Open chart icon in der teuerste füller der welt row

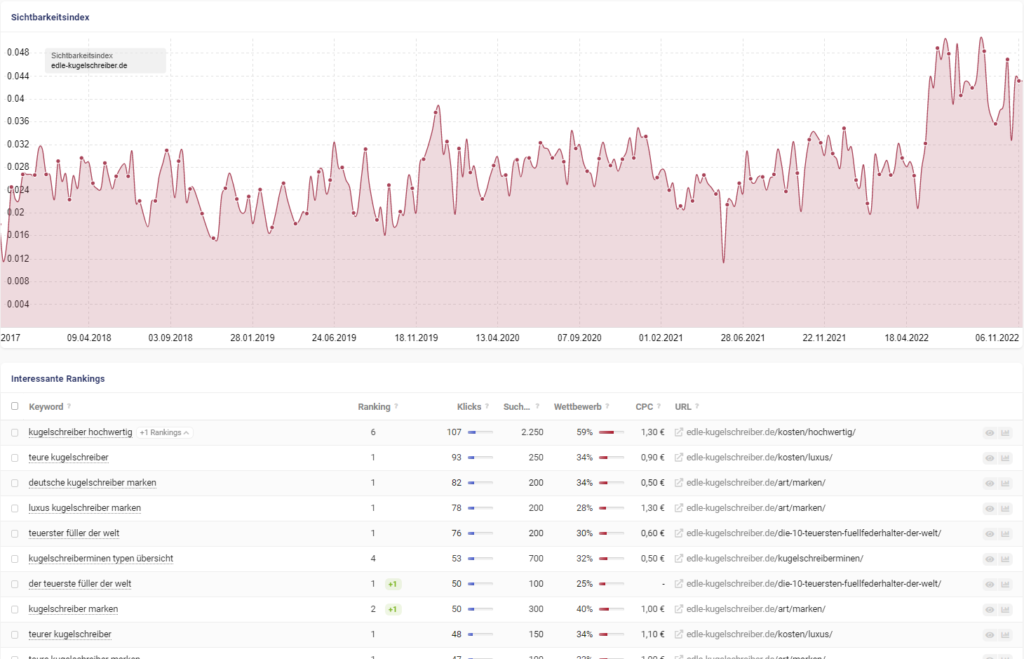coord(1005,585)
